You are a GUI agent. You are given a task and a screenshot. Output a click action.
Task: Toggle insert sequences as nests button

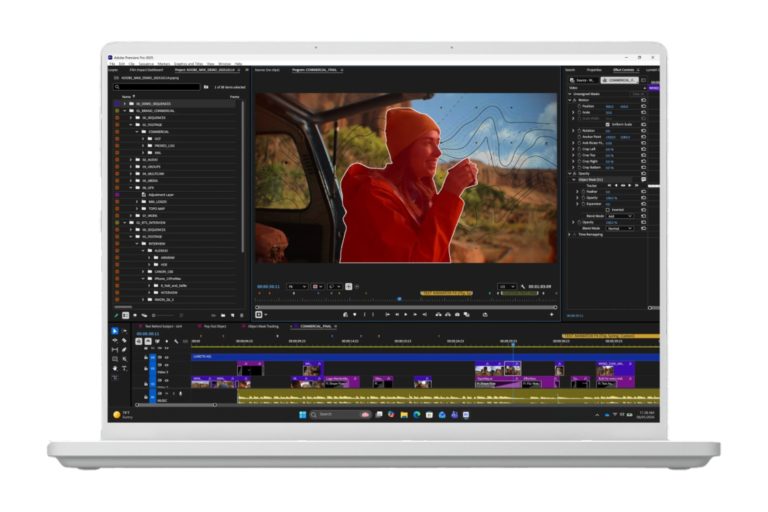[x=139, y=341]
